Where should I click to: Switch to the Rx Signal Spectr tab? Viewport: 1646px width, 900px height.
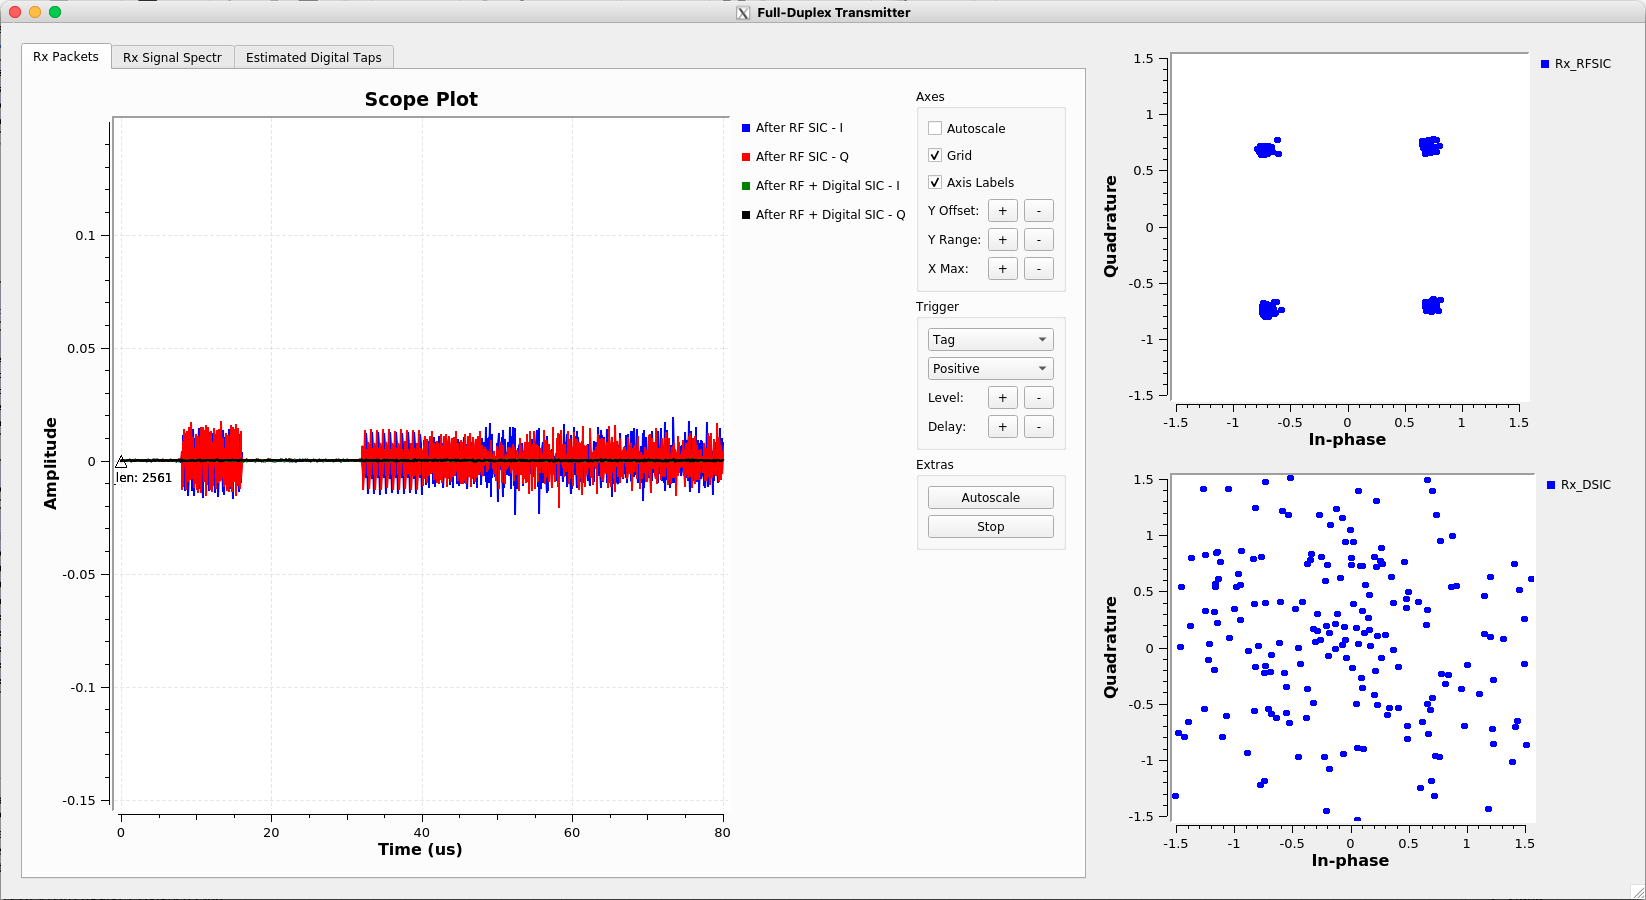(x=172, y=58)
